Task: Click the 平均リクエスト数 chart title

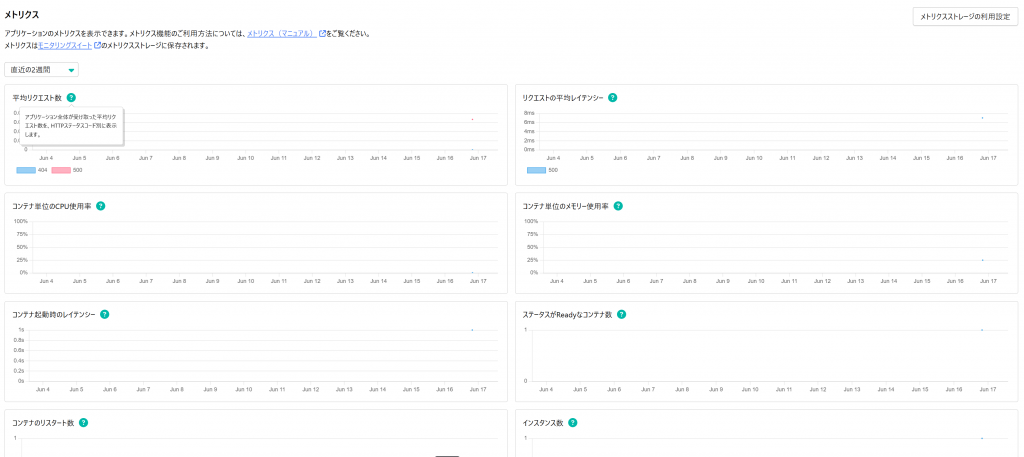Action: click(x=37, y=98)
